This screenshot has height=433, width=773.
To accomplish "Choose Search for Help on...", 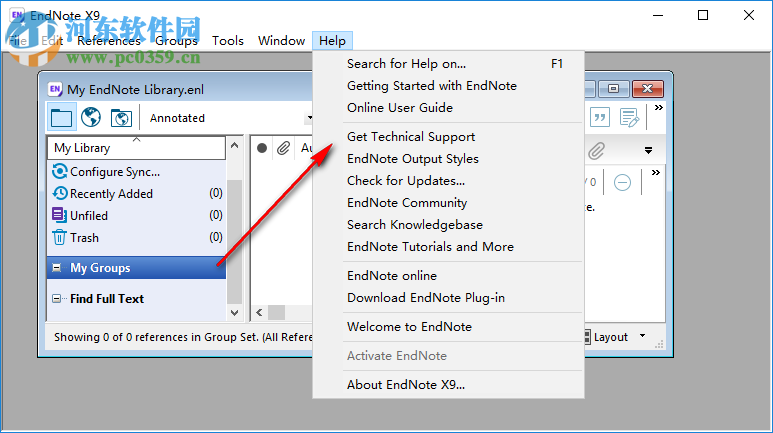I will point(449,64).
